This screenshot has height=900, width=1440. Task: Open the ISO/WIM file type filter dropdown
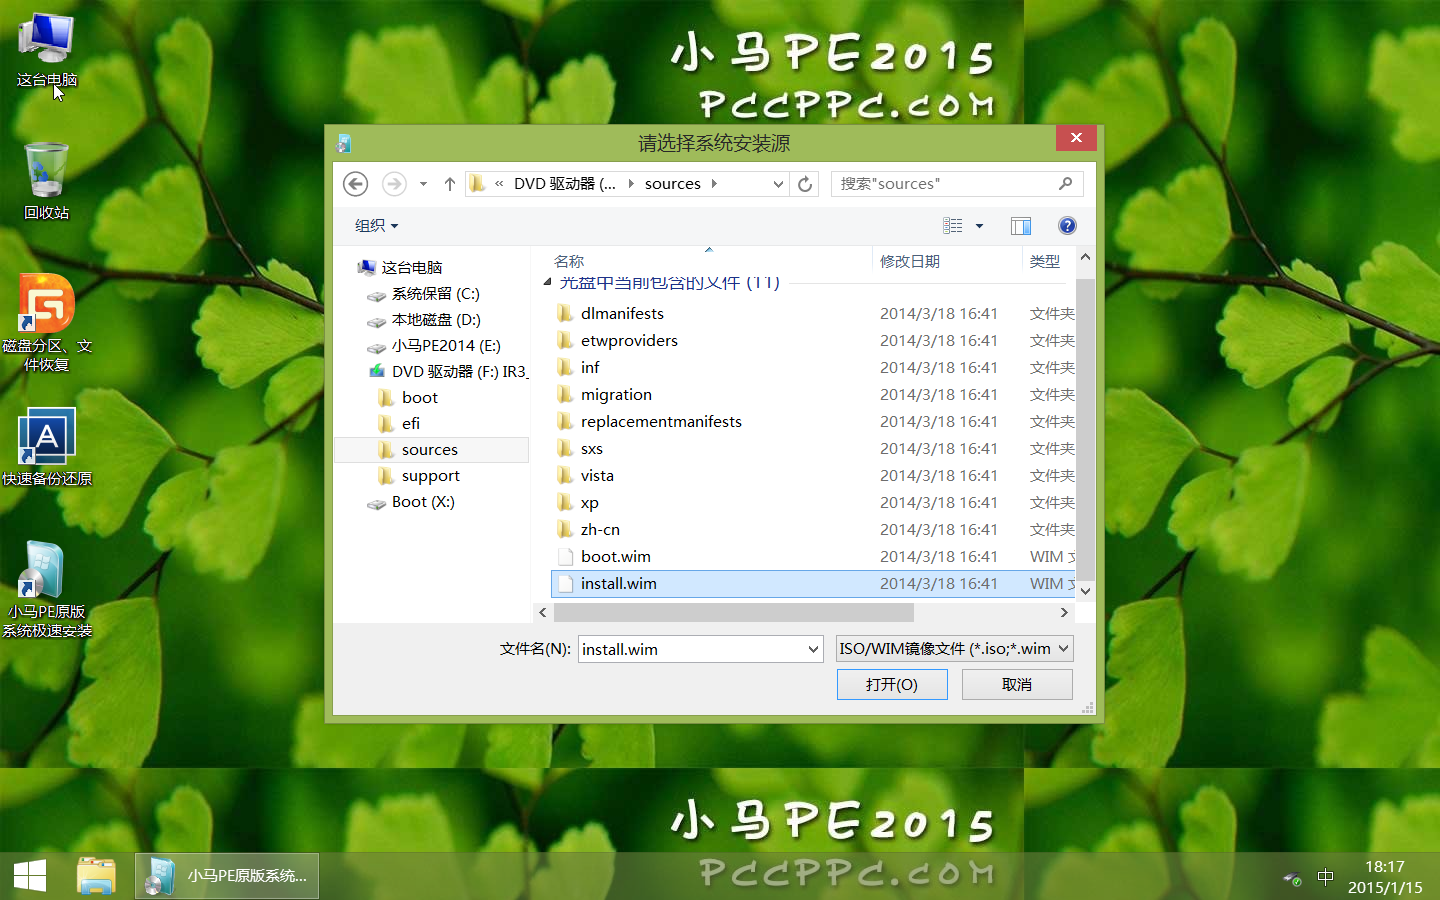tap(1064, 649)
